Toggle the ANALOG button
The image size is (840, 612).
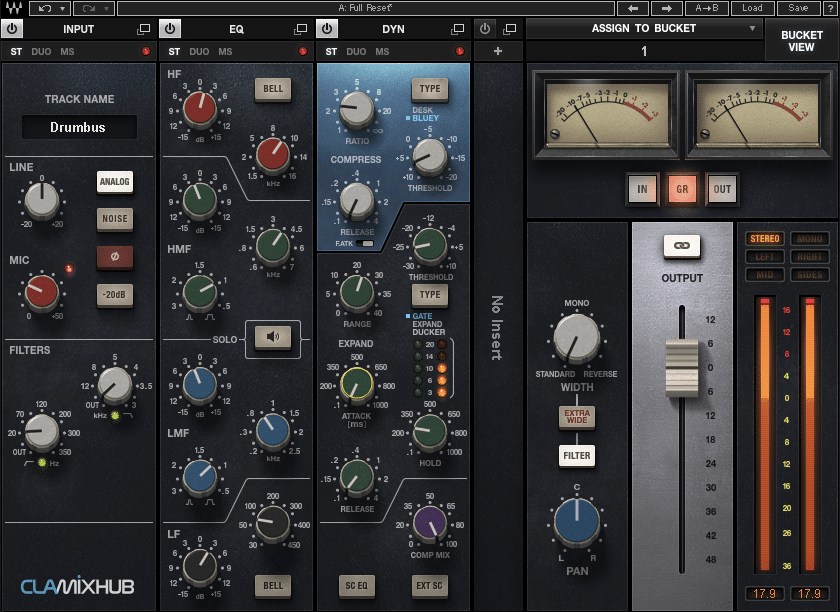(115, 182)
